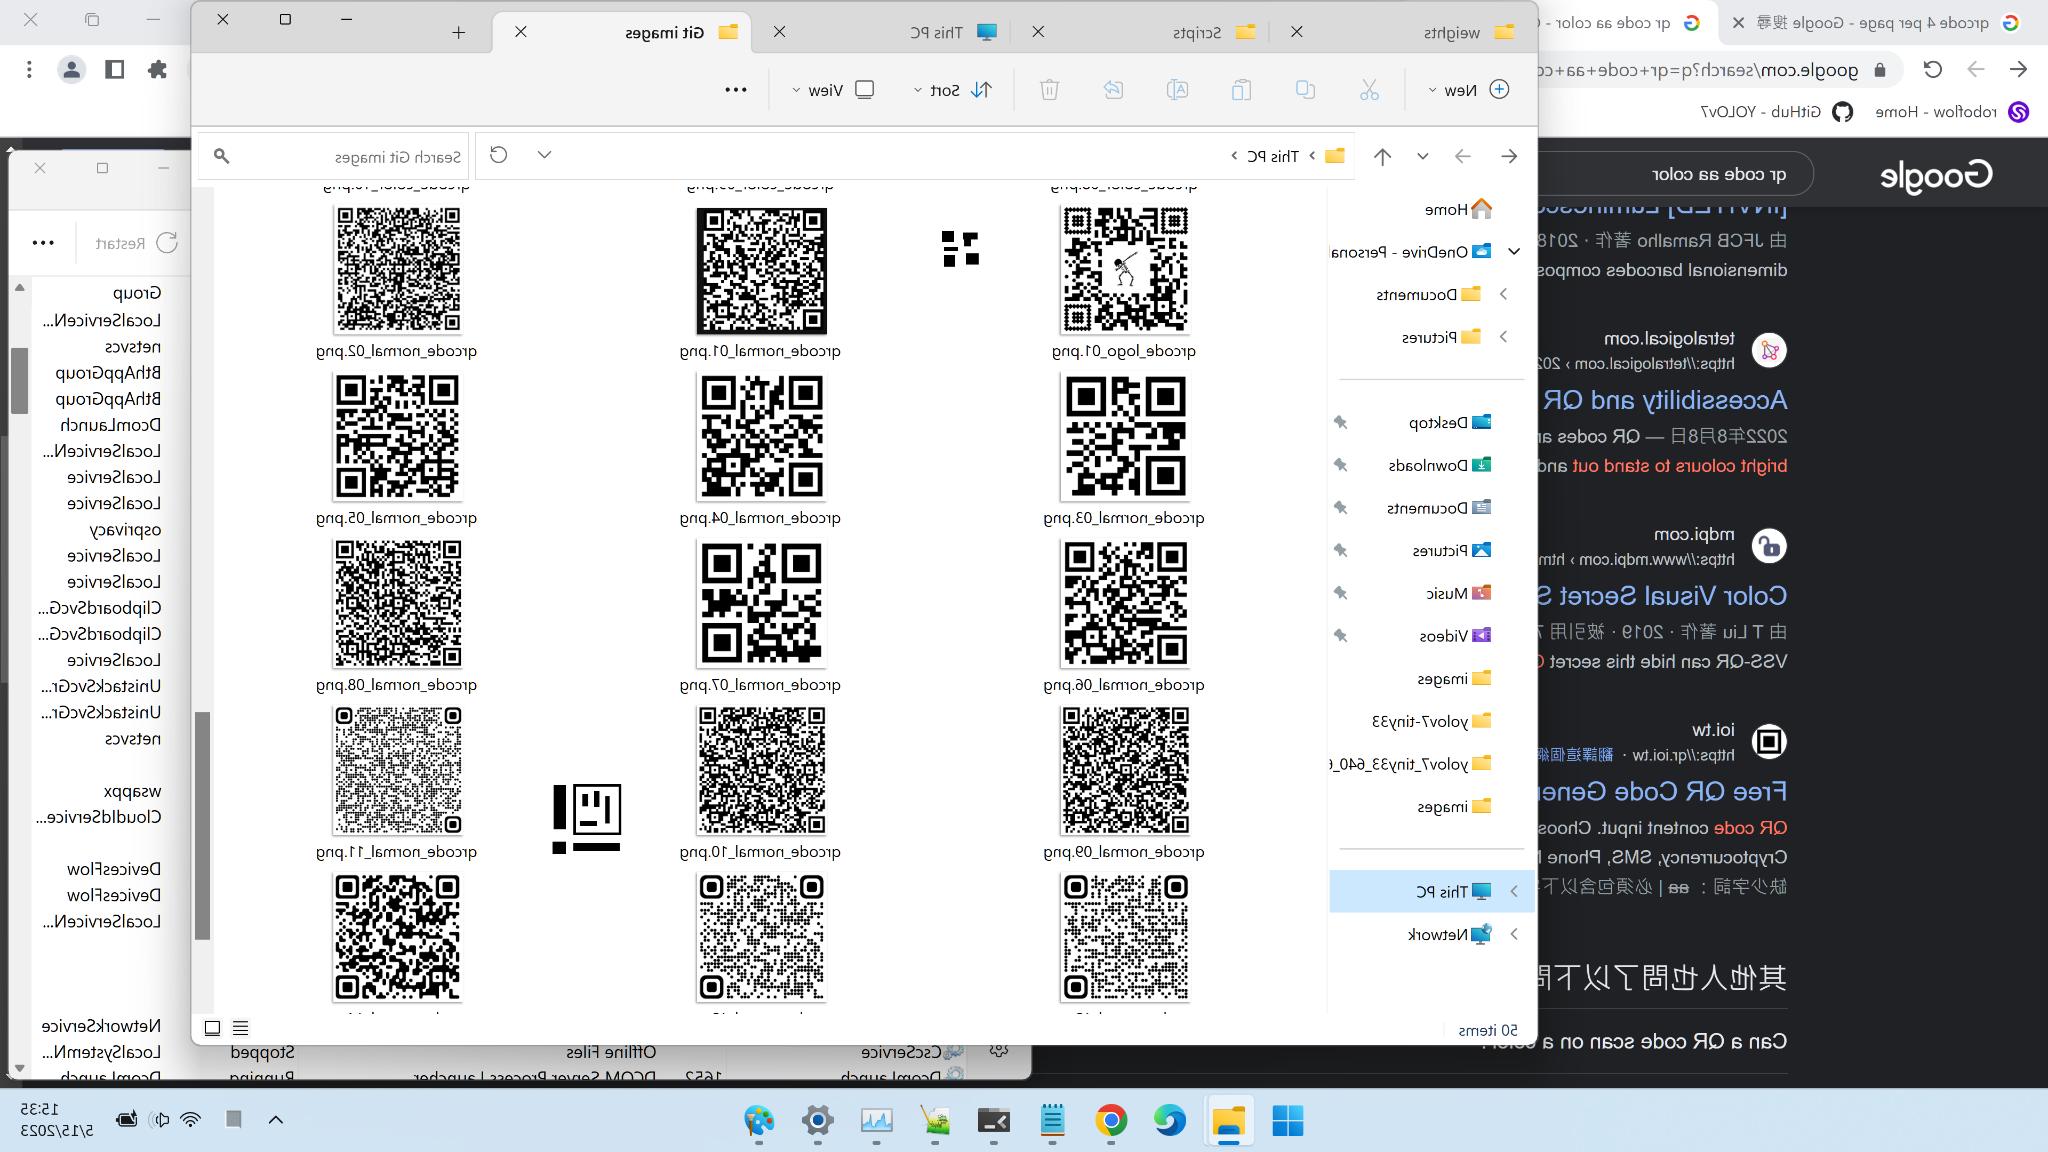
Task: Open 'Free QR Code Gene...' search result link
Action: click(1662, 792)
